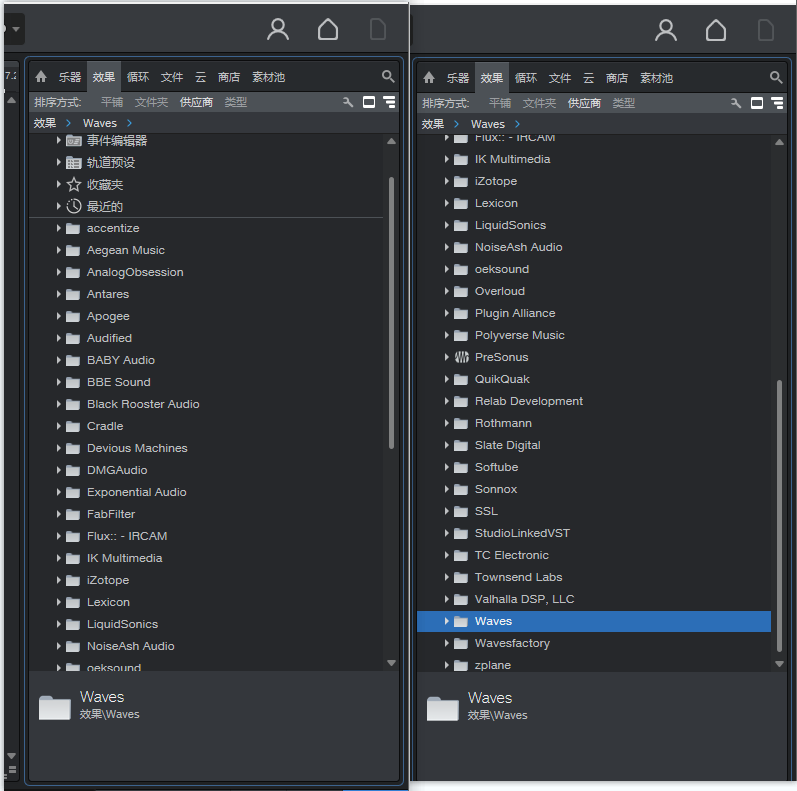This screenshot has width=797, height=791.
Task: Expand the FabFilter folder arrow
Action: click(x=59, y=514)
